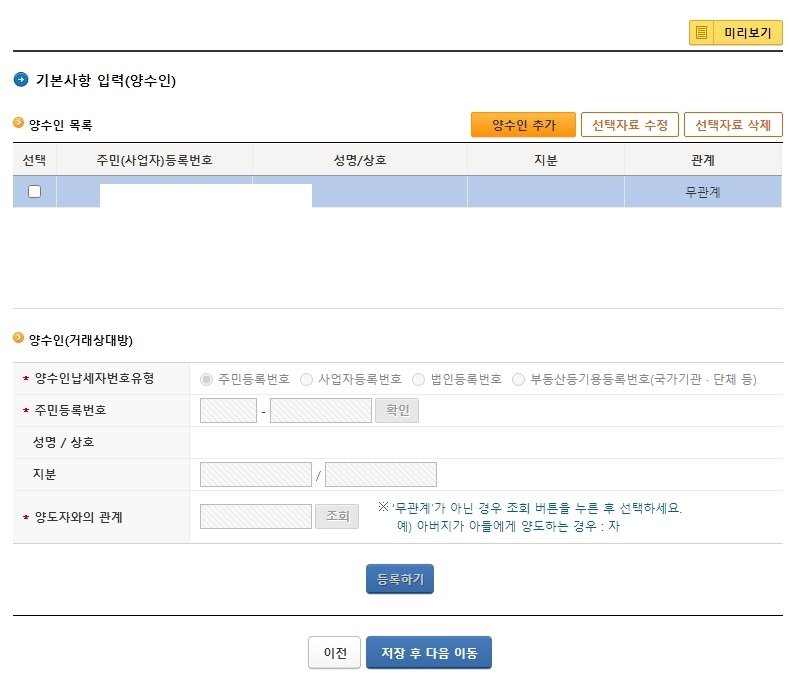Select the 법인등록번호 radio option
This screenshot has height=674, width=792.
tap(418, 379)
